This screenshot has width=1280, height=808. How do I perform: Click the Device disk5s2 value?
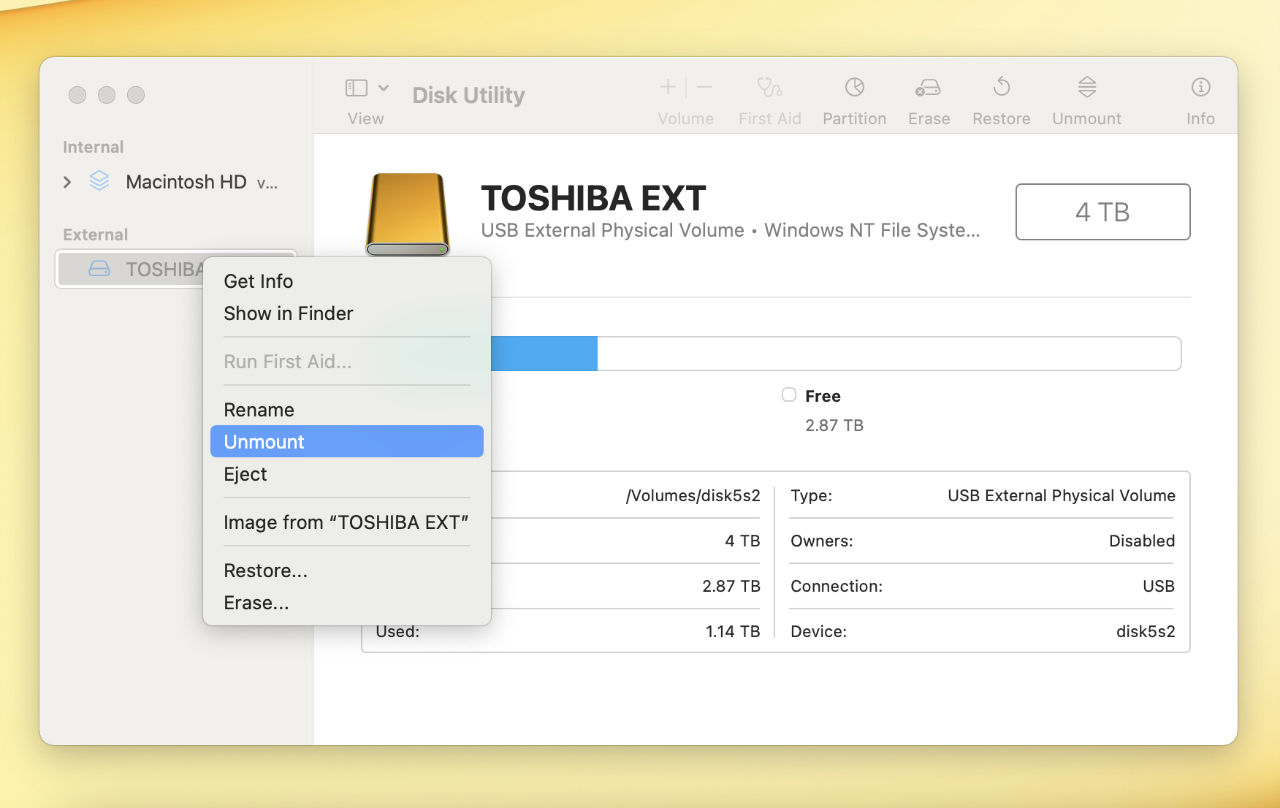1146,632
